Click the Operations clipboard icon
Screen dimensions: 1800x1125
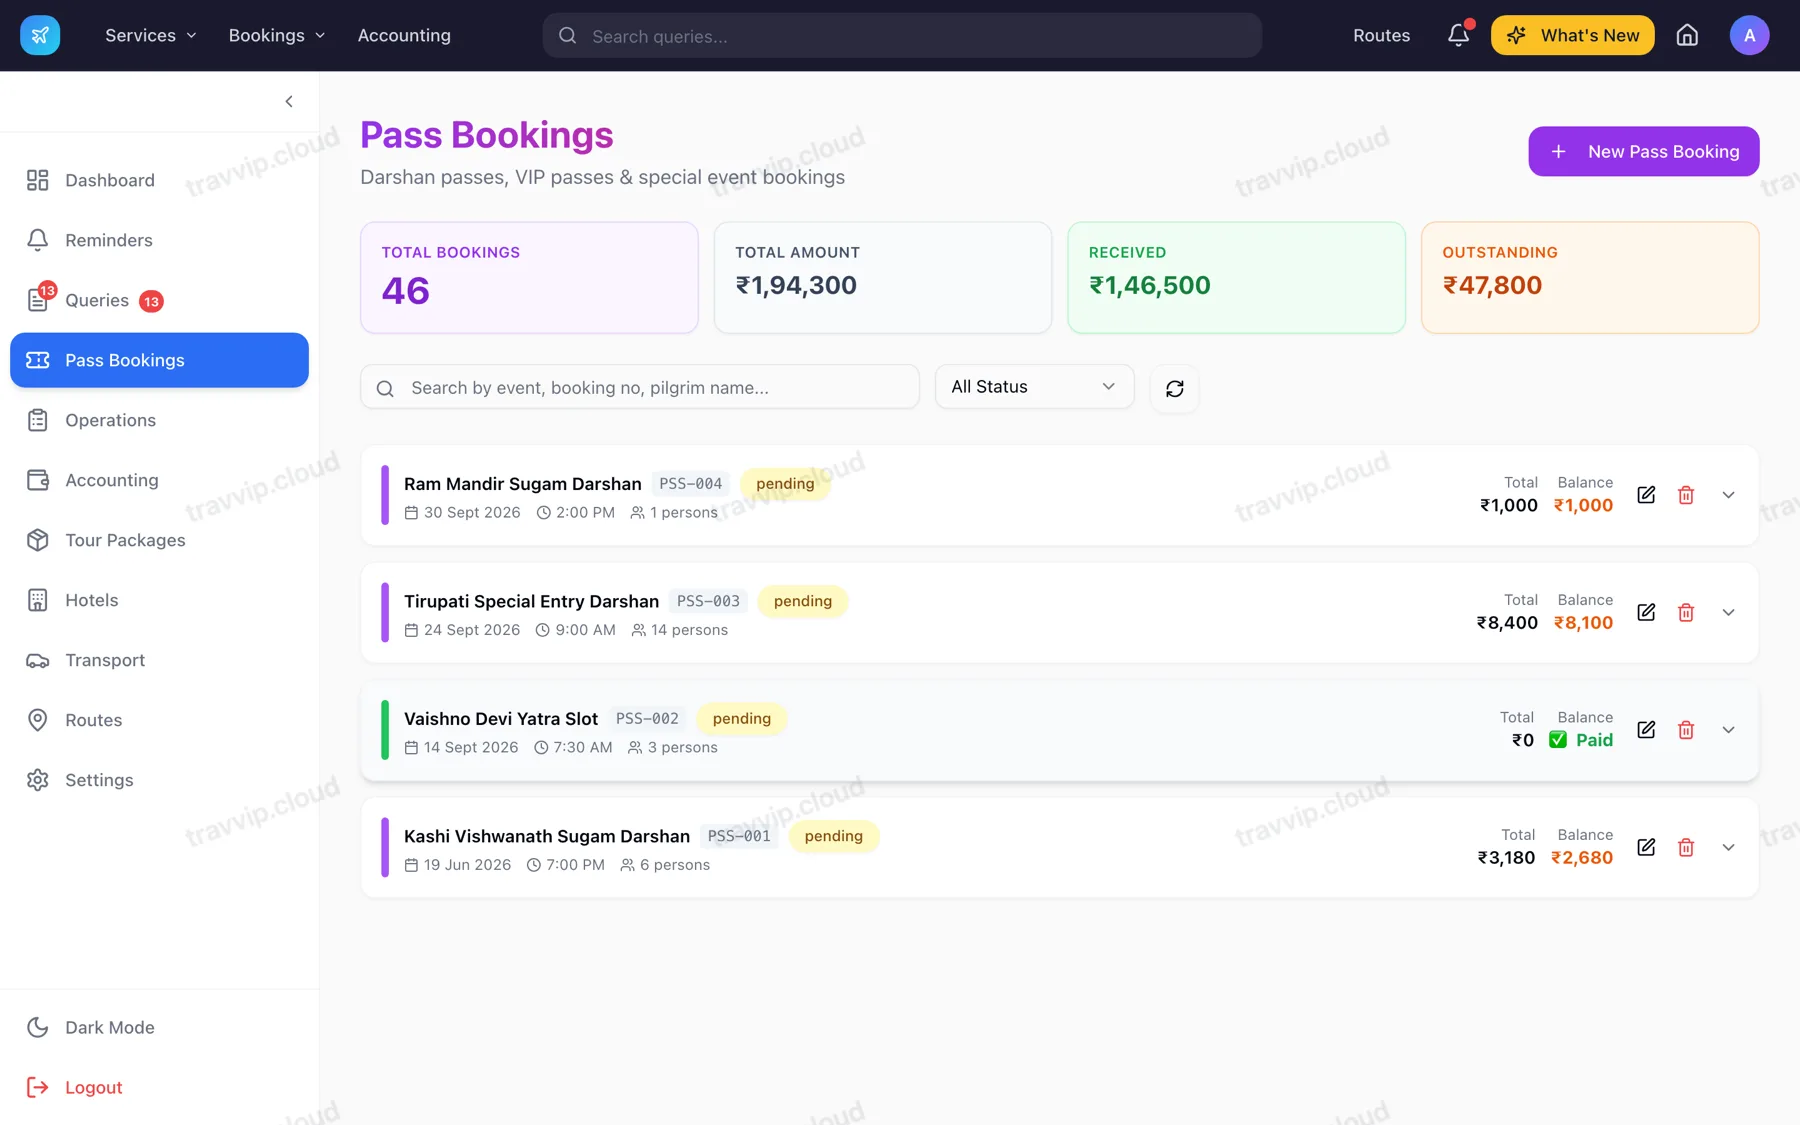click(x=38, y=420)
